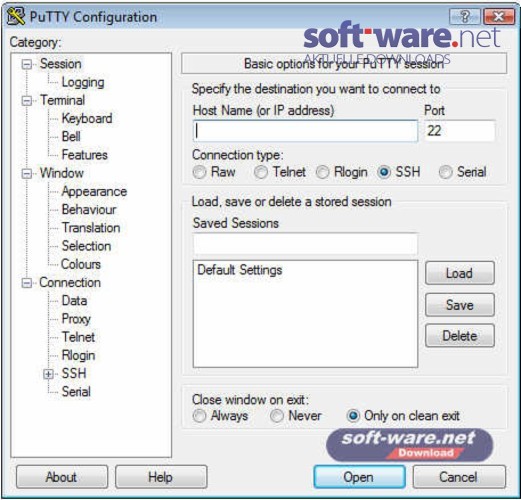This screenshot has width=521, height=500.
Task: Focus the Host Name input field
Action: (x=305, y=131)
